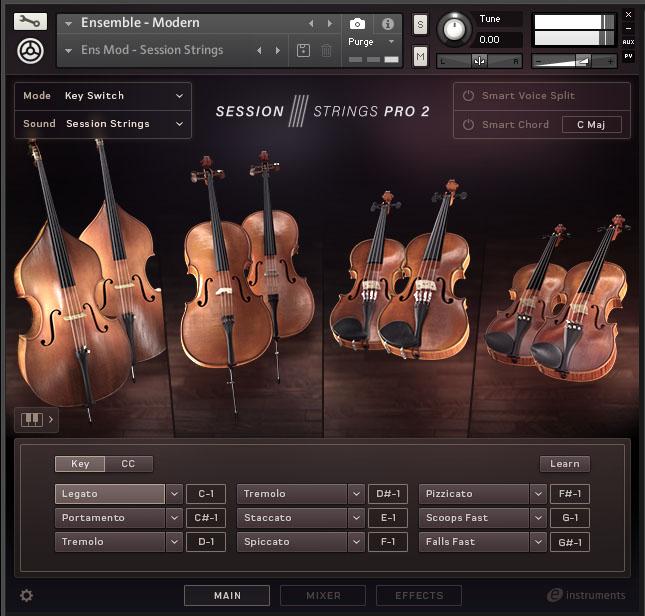Click the D#-1 key assignment field
Image resolution: width=645 pixels, height=616 pixels.
[387, 493]
